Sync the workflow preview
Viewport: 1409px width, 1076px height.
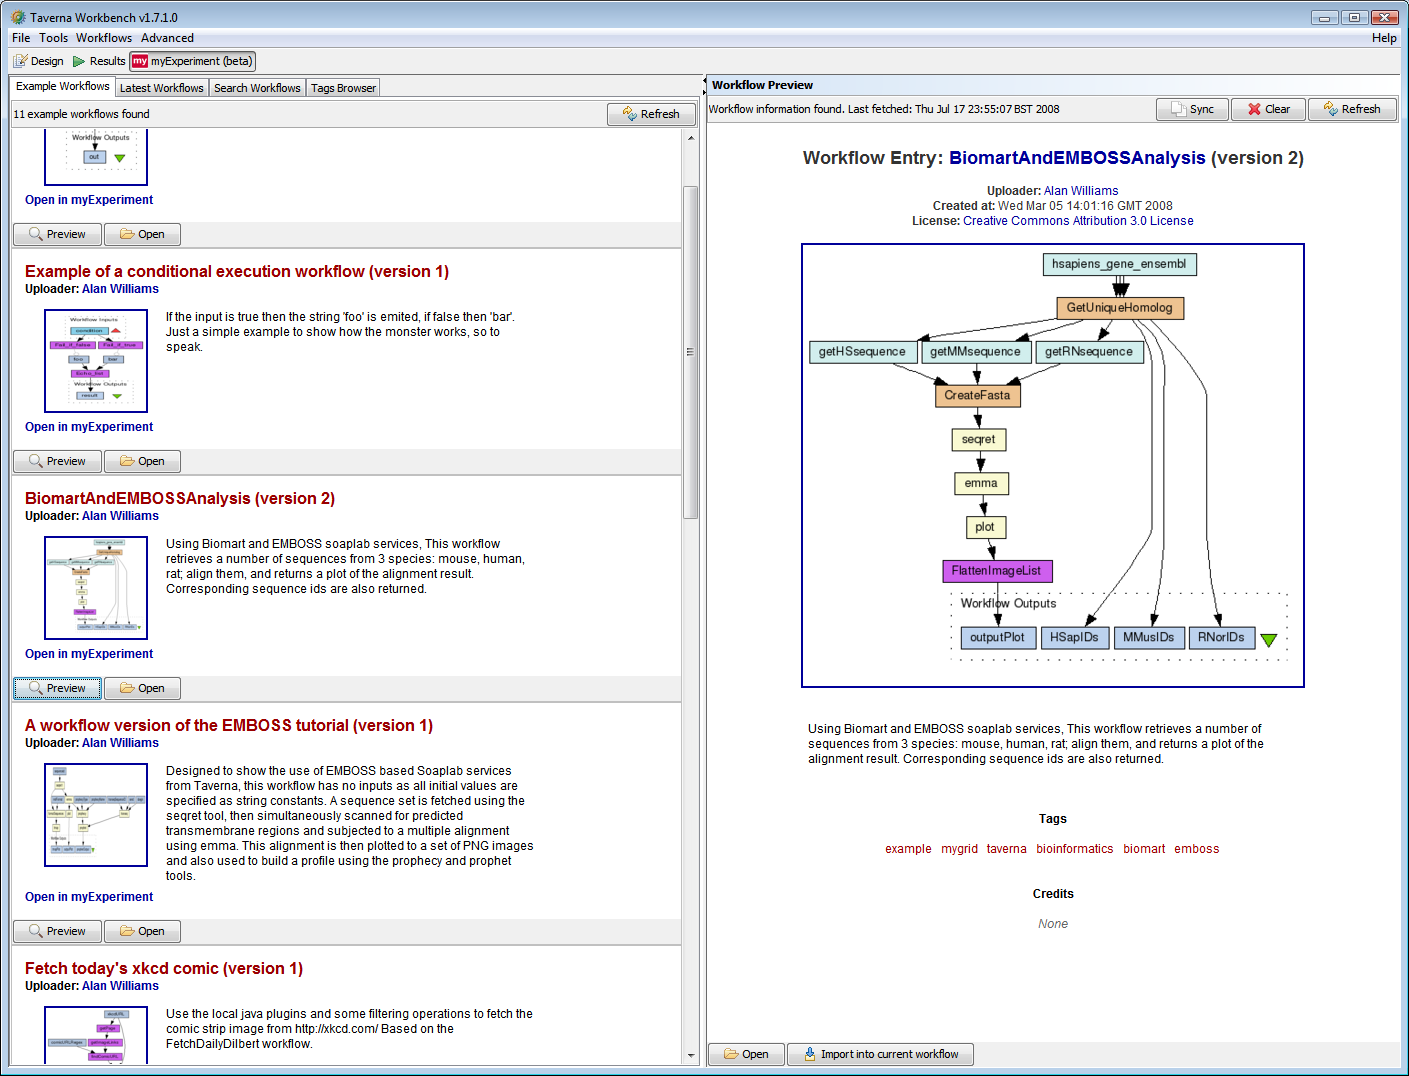click(x=1192, y=109)
